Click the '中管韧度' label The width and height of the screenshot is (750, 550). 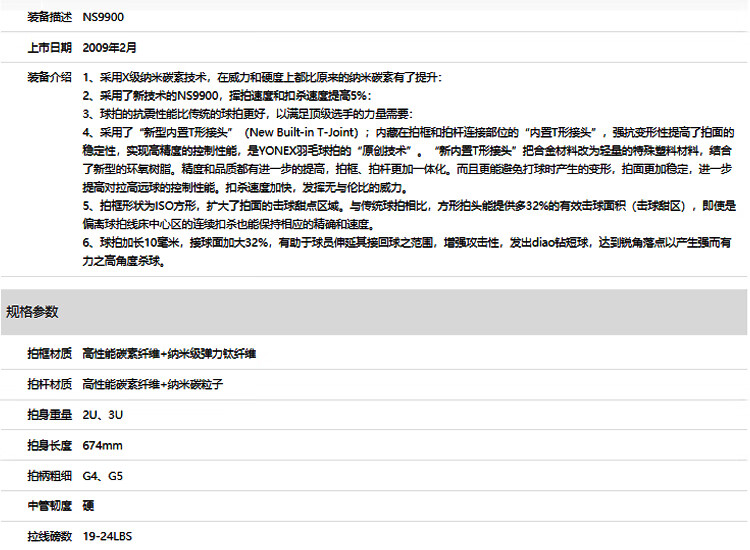[x=49, y=506]
